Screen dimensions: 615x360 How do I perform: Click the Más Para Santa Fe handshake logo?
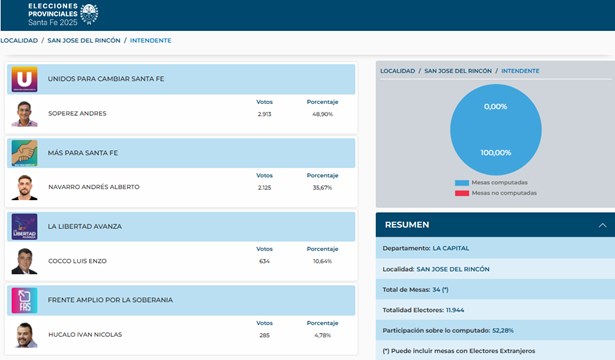click(x=24, y=153)
